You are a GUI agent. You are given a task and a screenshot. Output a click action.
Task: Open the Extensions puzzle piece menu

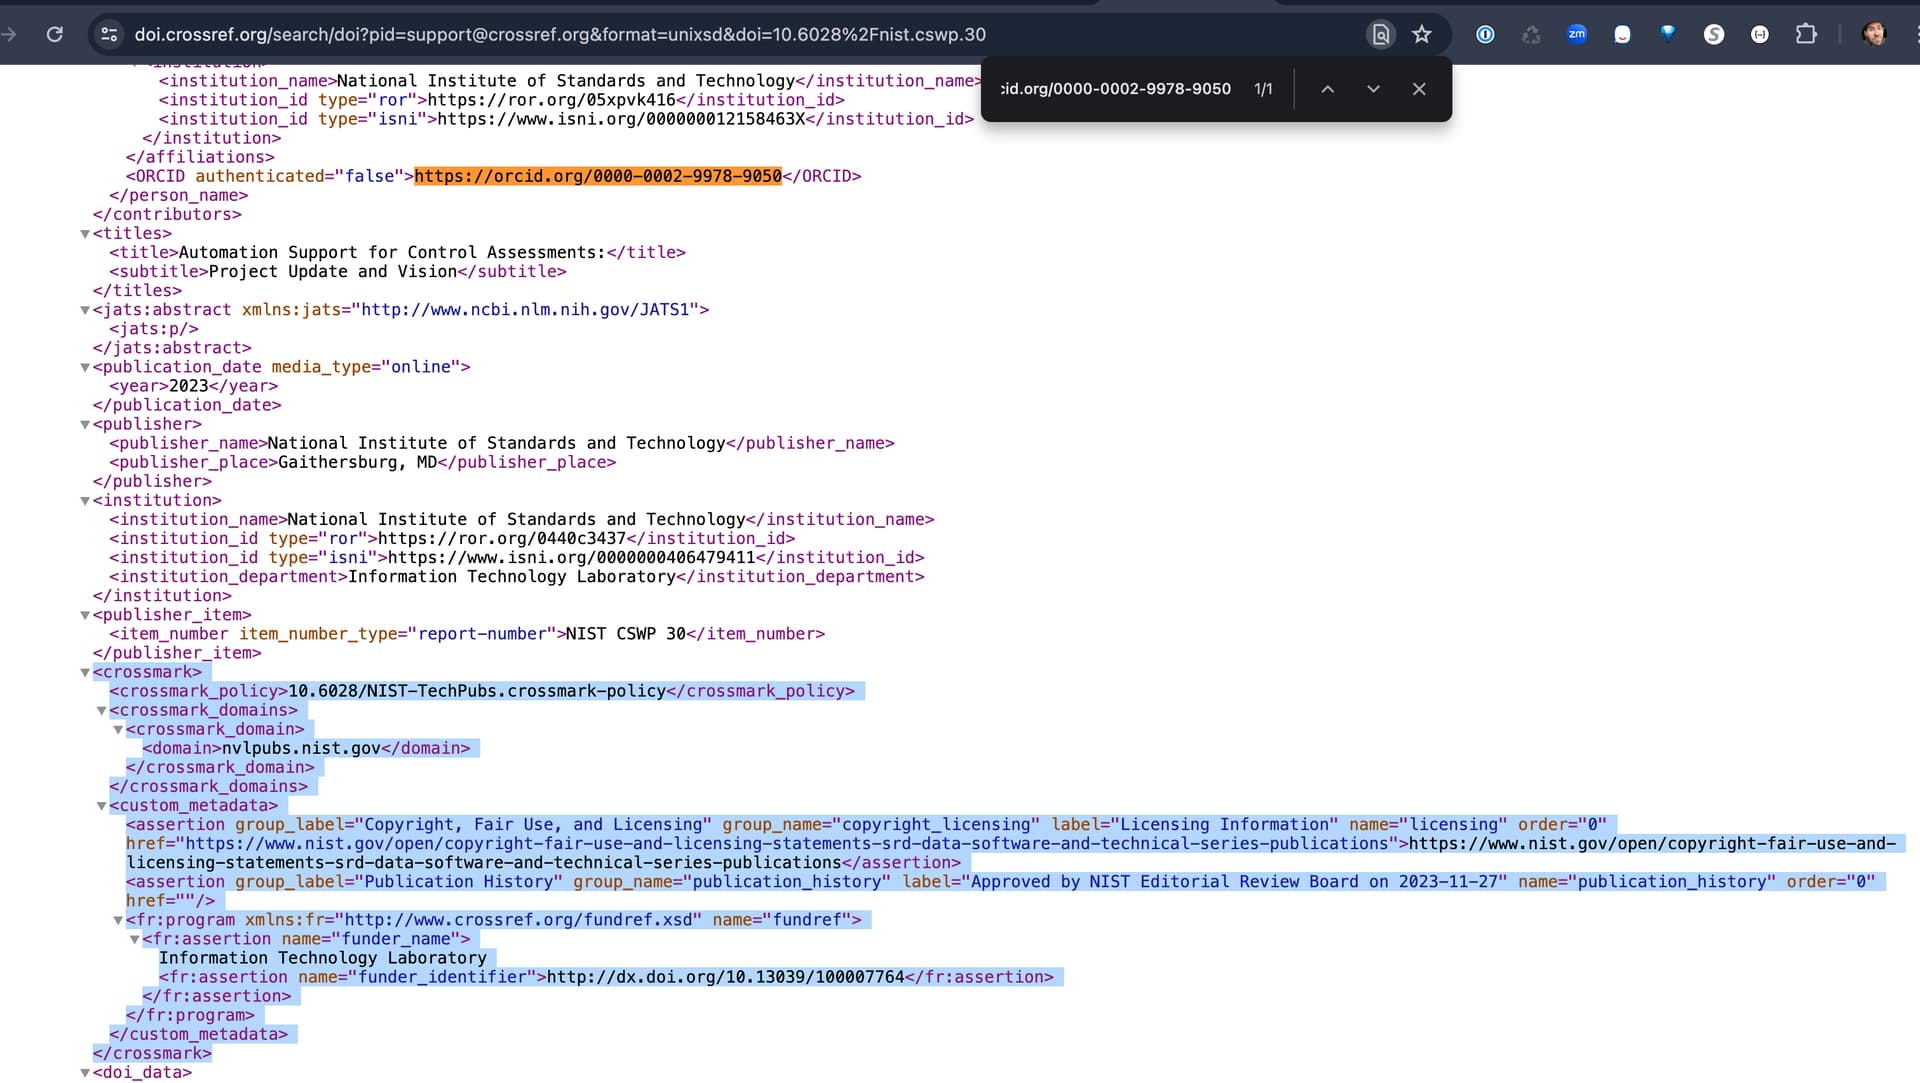[1806, 34]
